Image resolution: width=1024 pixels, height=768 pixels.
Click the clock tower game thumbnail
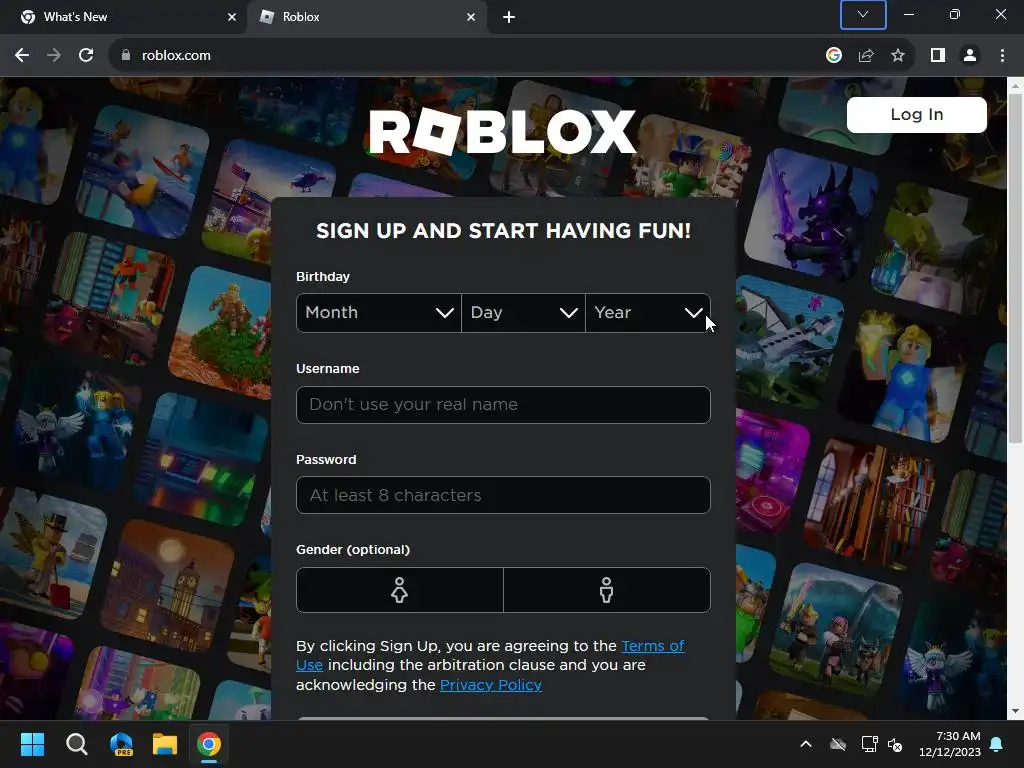click(168, 586)
